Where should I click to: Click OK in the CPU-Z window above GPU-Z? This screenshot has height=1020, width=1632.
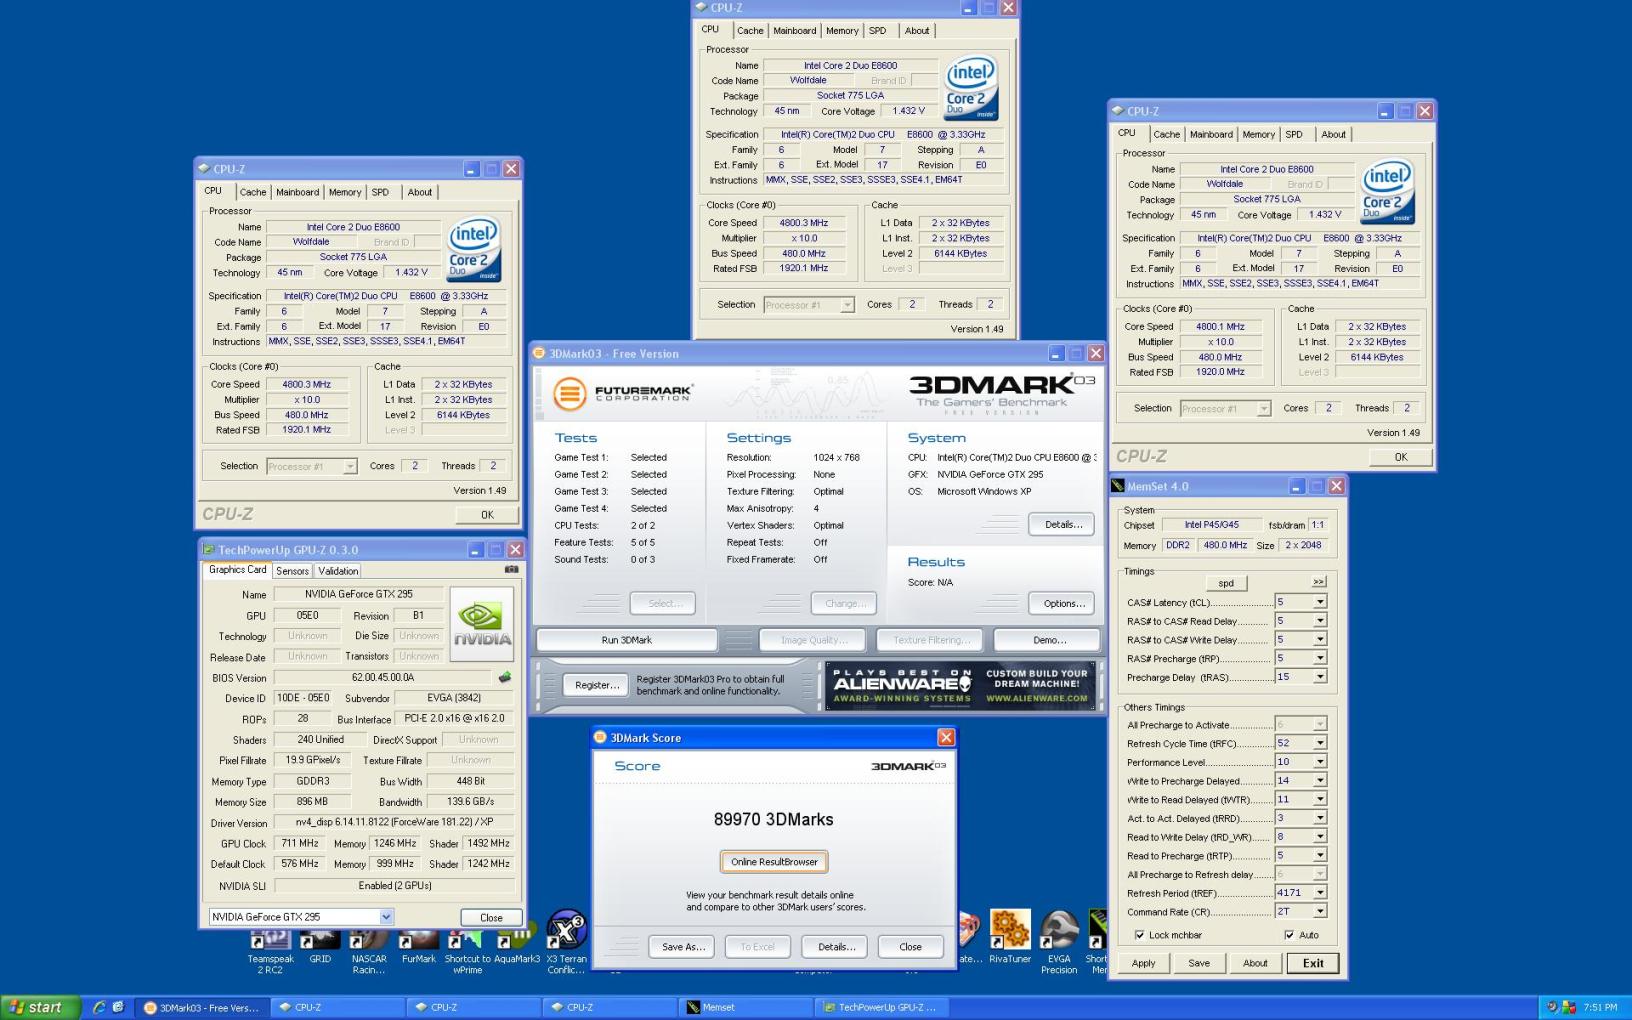tap(487, 515)
